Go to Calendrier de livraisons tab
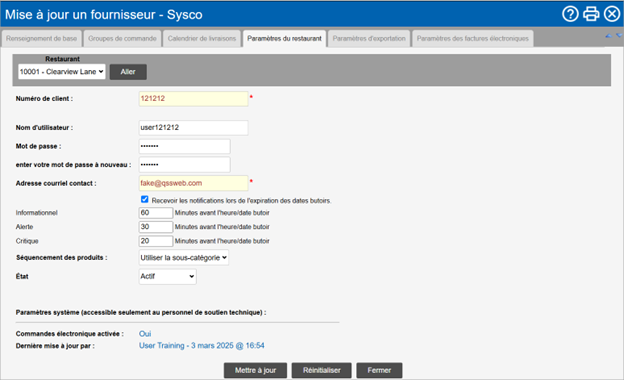 (202, 39)
